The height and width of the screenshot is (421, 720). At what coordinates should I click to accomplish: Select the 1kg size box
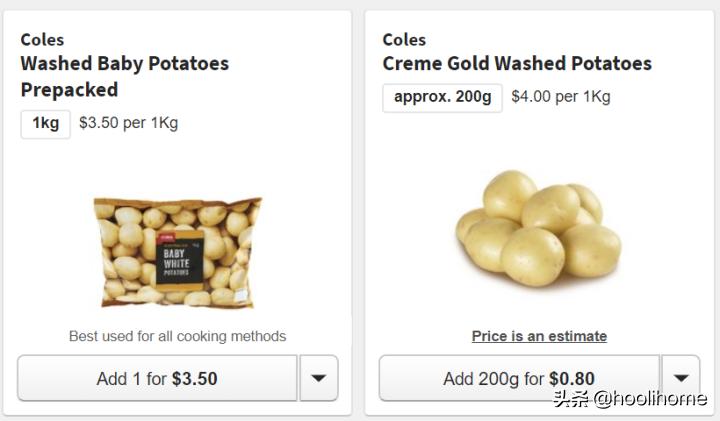[x=46, y=124]
